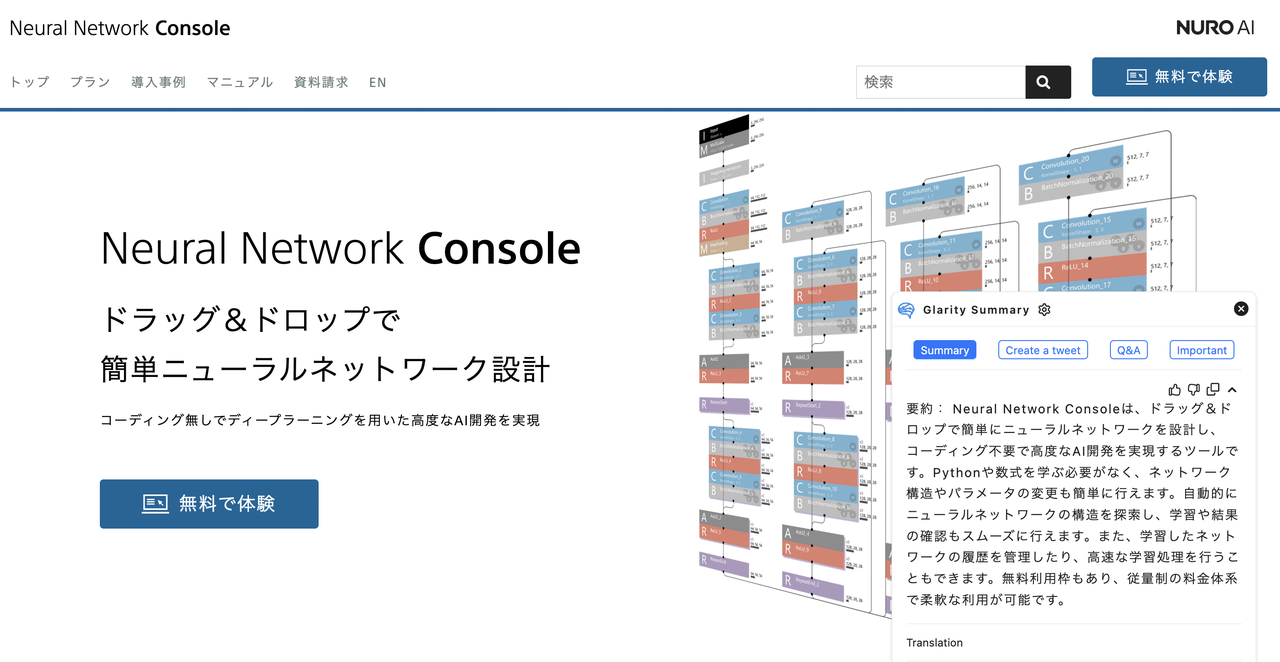Image resolution: width=1280 pixels, height=662 pixels.
Task: Open the 導入事例 menu item
Action: (158, 82)
